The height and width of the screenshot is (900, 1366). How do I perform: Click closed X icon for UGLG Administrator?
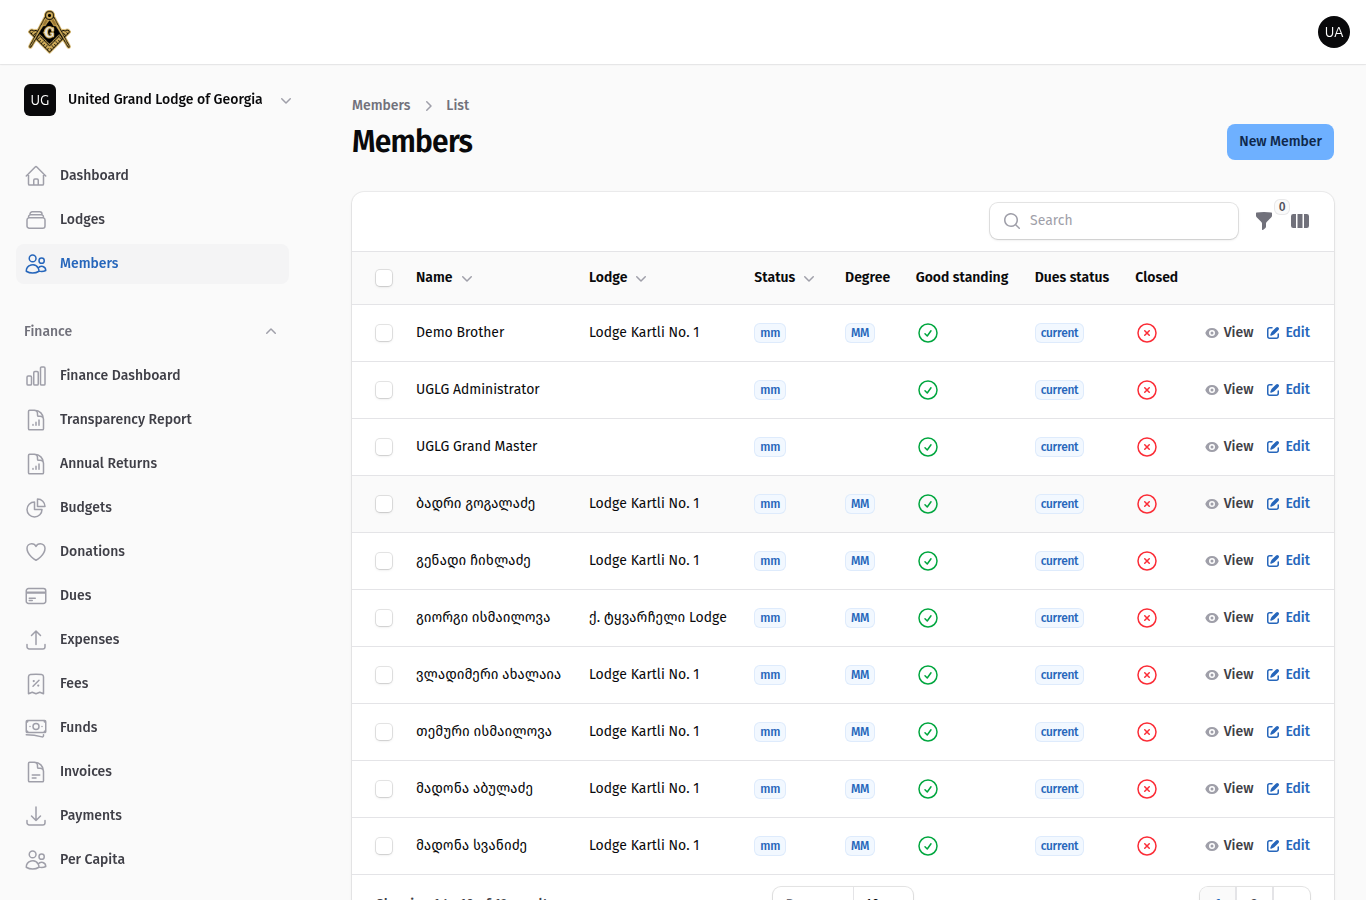1147,390
